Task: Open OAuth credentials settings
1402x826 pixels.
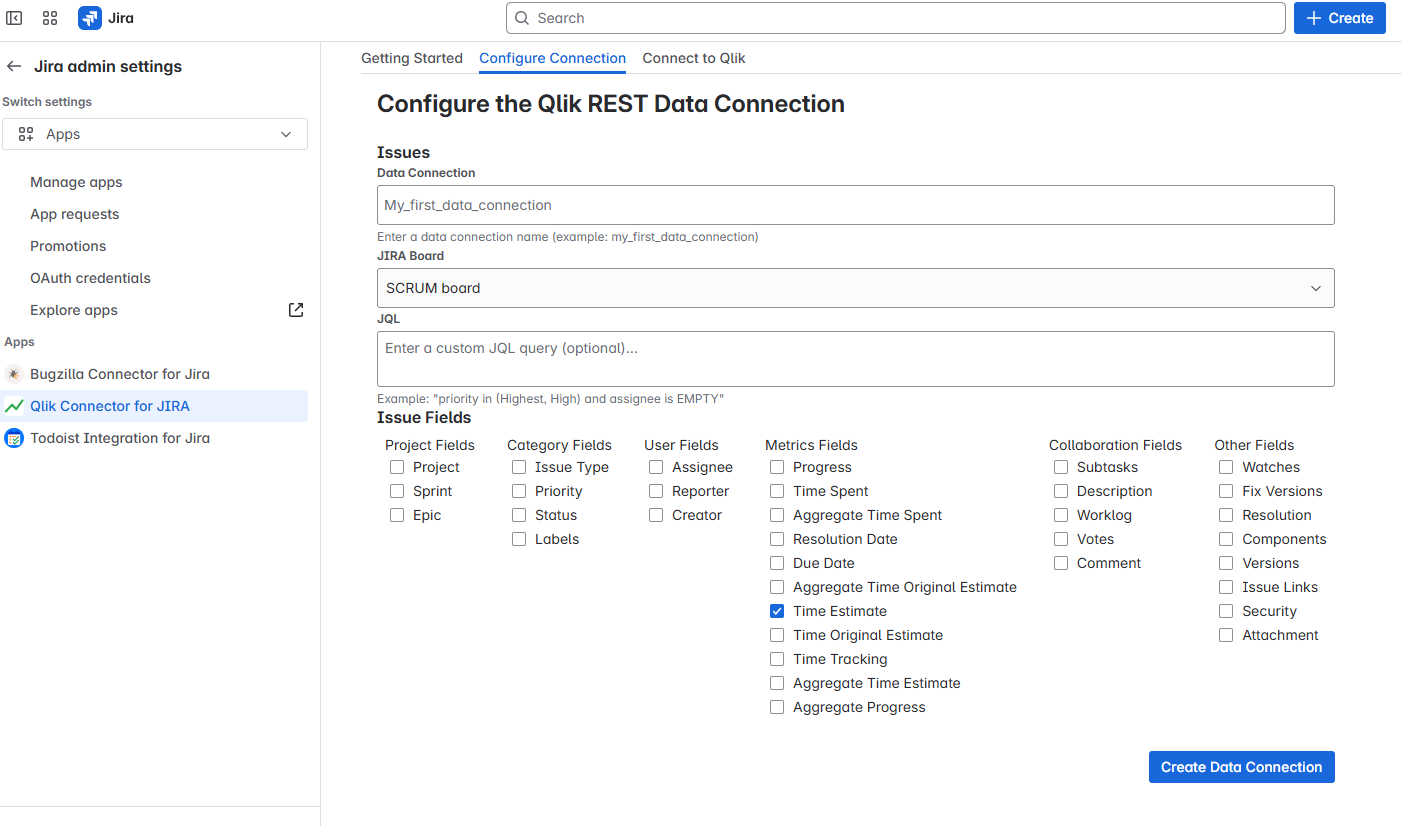Action: click(x=90, y=278)
